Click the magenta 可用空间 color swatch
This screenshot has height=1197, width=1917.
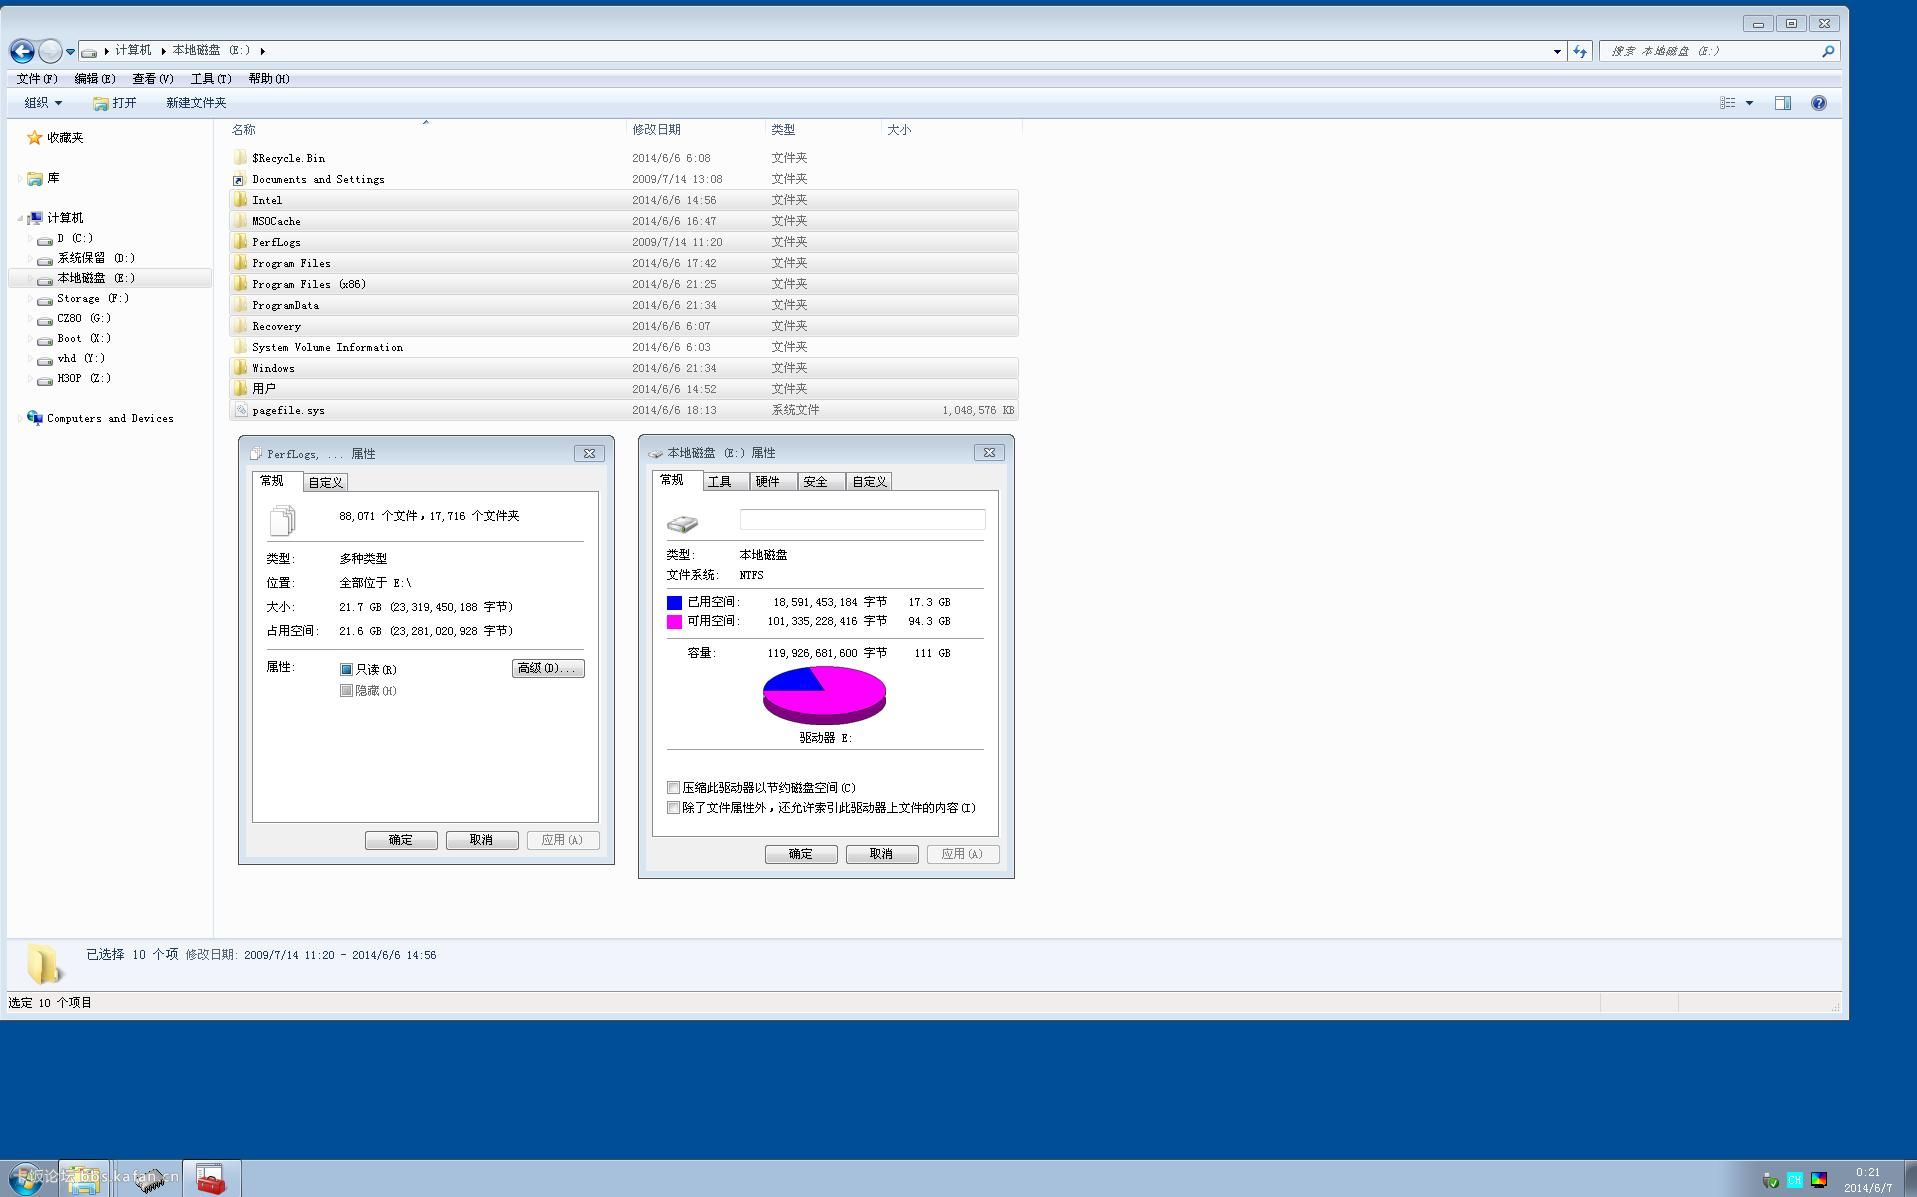(x=675, y=622)
